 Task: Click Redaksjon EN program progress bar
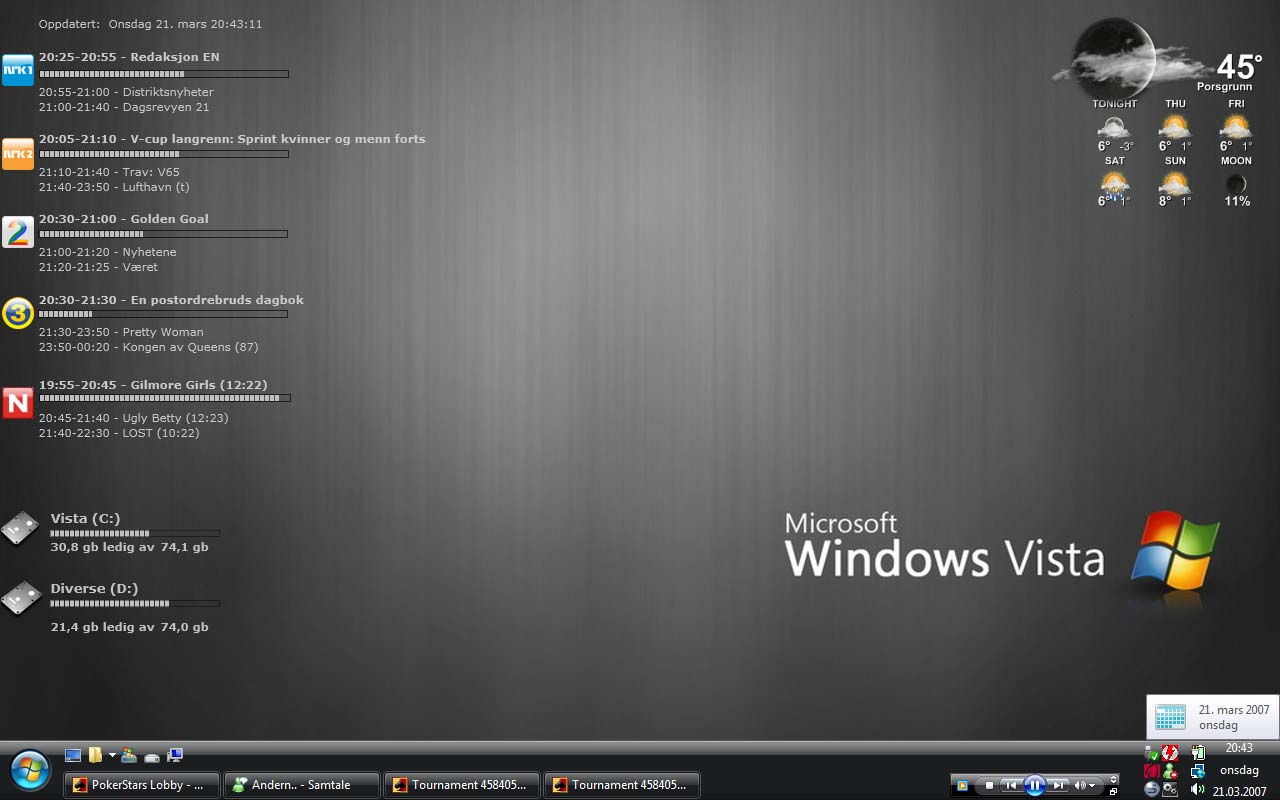coord(164,74)
